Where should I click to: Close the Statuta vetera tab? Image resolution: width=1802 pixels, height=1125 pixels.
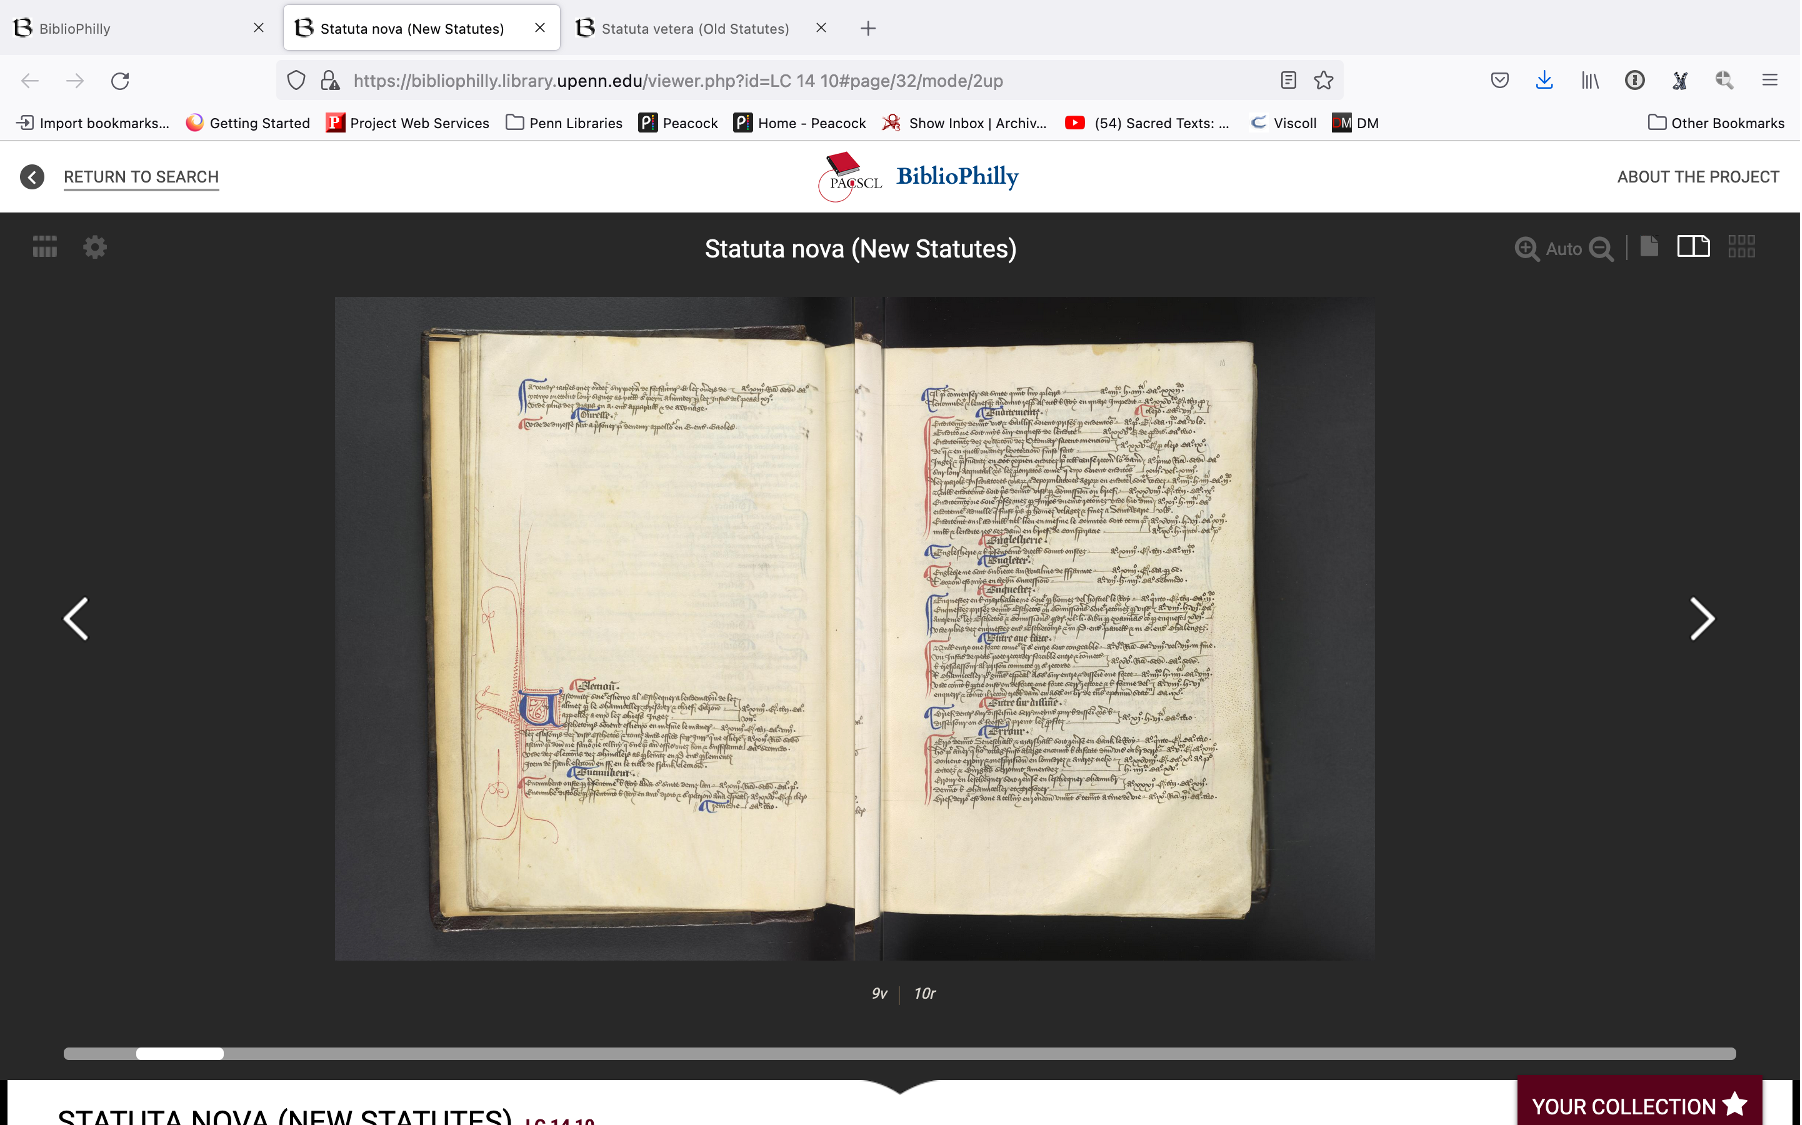(821, 28)
